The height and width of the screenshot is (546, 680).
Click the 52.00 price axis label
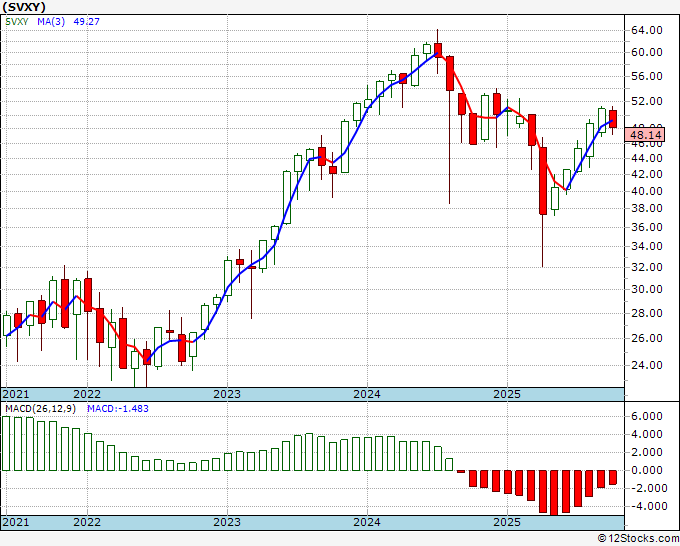647,101
